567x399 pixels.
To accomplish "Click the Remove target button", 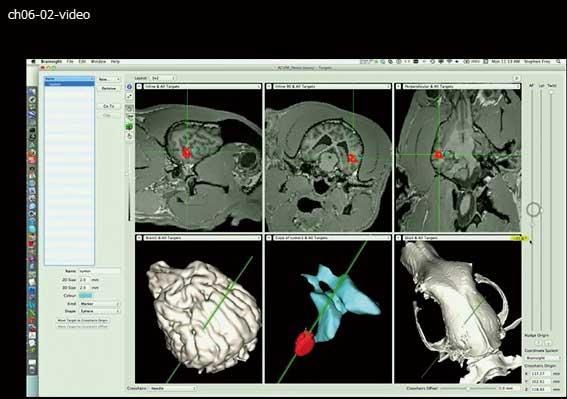I will tap(108, 88).
